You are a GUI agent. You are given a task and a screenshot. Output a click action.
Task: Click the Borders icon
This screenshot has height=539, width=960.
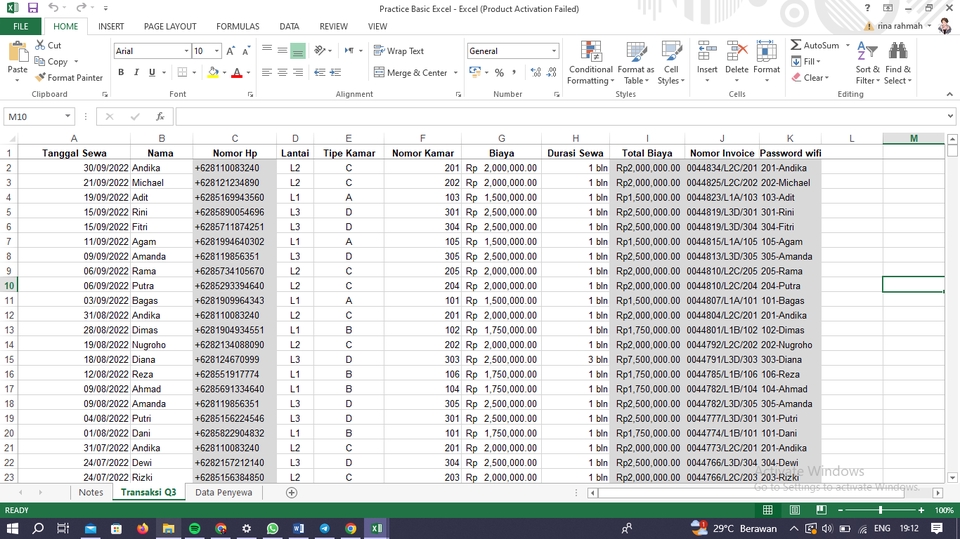click(x=182, y=72)
